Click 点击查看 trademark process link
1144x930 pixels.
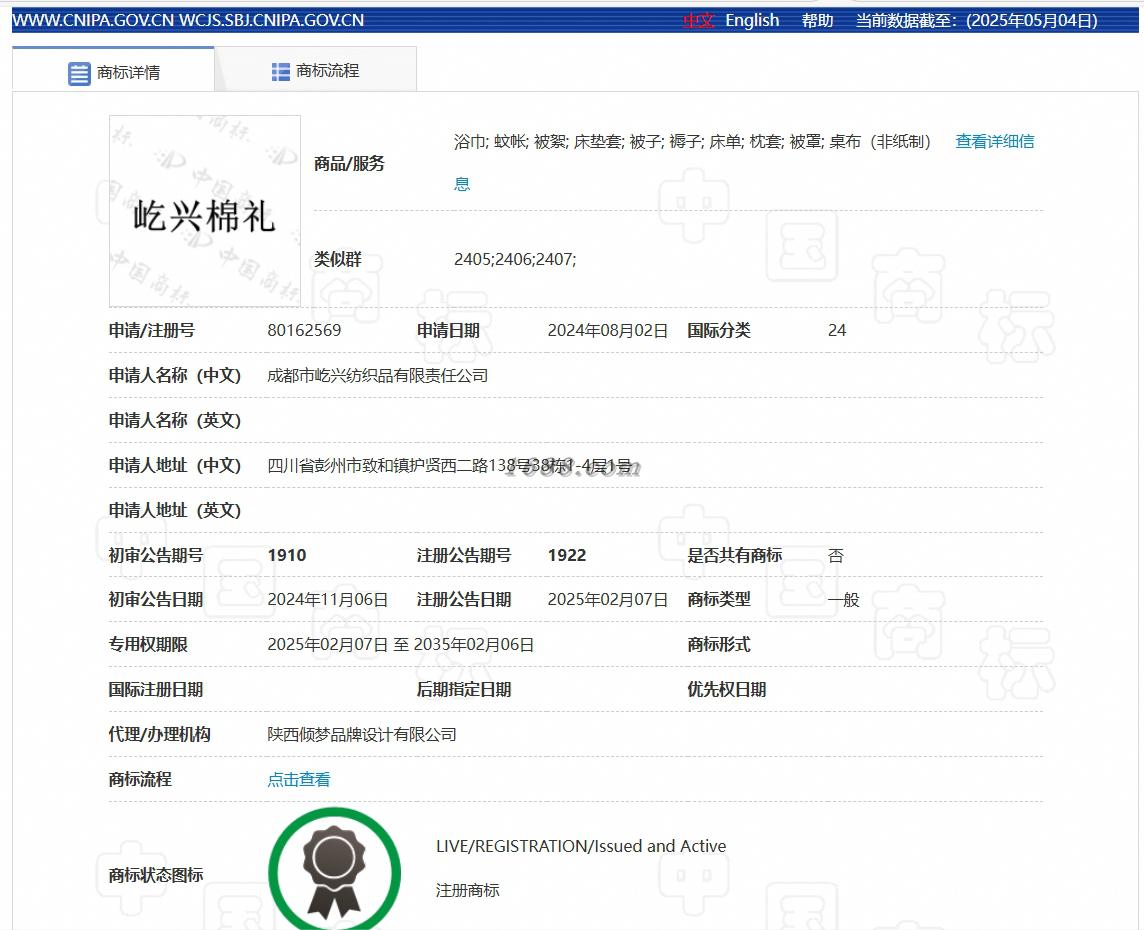coord(298,780)
